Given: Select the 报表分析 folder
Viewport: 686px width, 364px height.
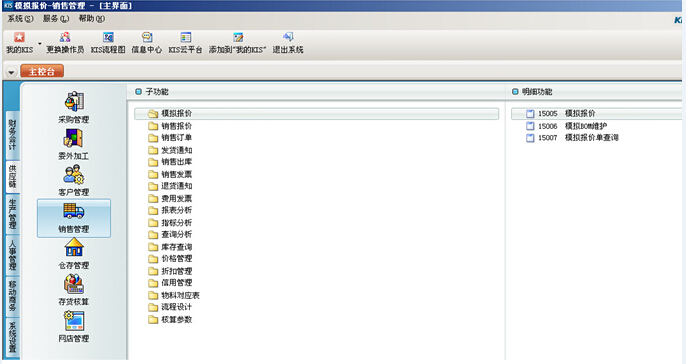Looking at the screenshot, I should 170,210.
